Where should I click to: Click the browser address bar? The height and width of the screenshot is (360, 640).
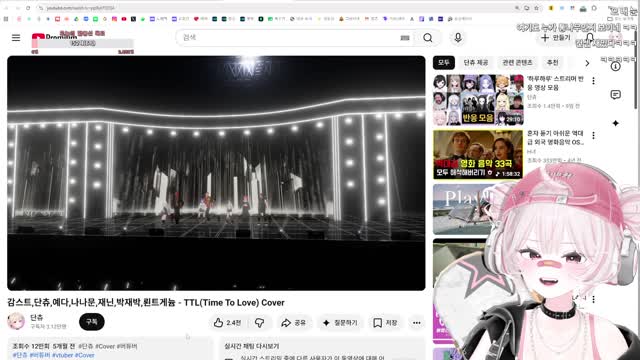278,8
